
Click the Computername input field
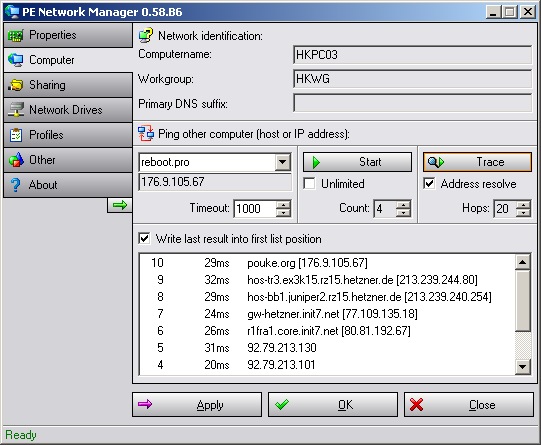412,55
